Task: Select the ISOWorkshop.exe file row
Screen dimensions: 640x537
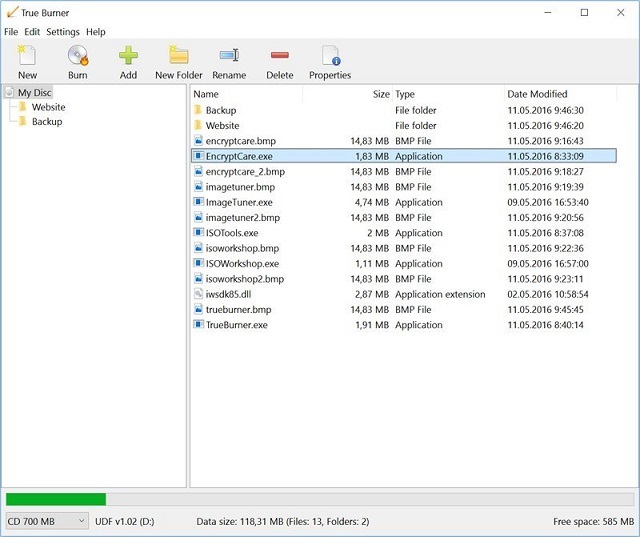Action: tap(242, 264)
